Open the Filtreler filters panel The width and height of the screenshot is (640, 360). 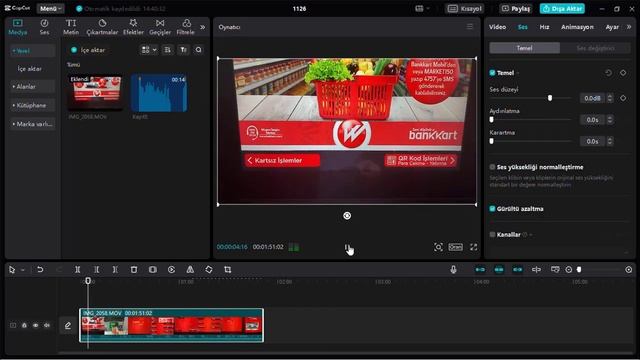pyautogui.click(x=186, y=27)
